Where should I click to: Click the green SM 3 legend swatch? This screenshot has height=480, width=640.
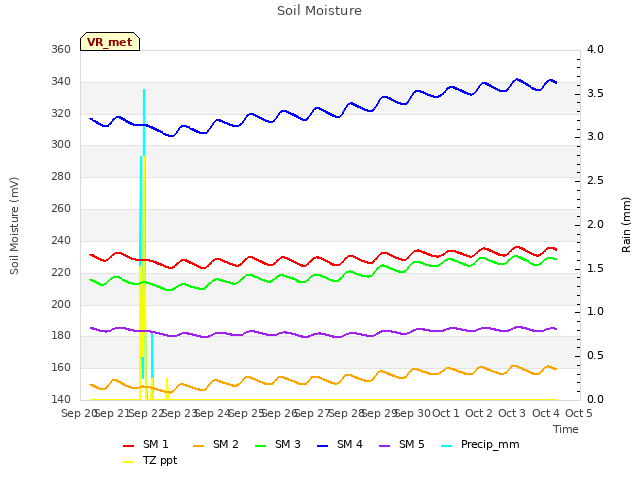pyautogui.click(x=260, y=446)
